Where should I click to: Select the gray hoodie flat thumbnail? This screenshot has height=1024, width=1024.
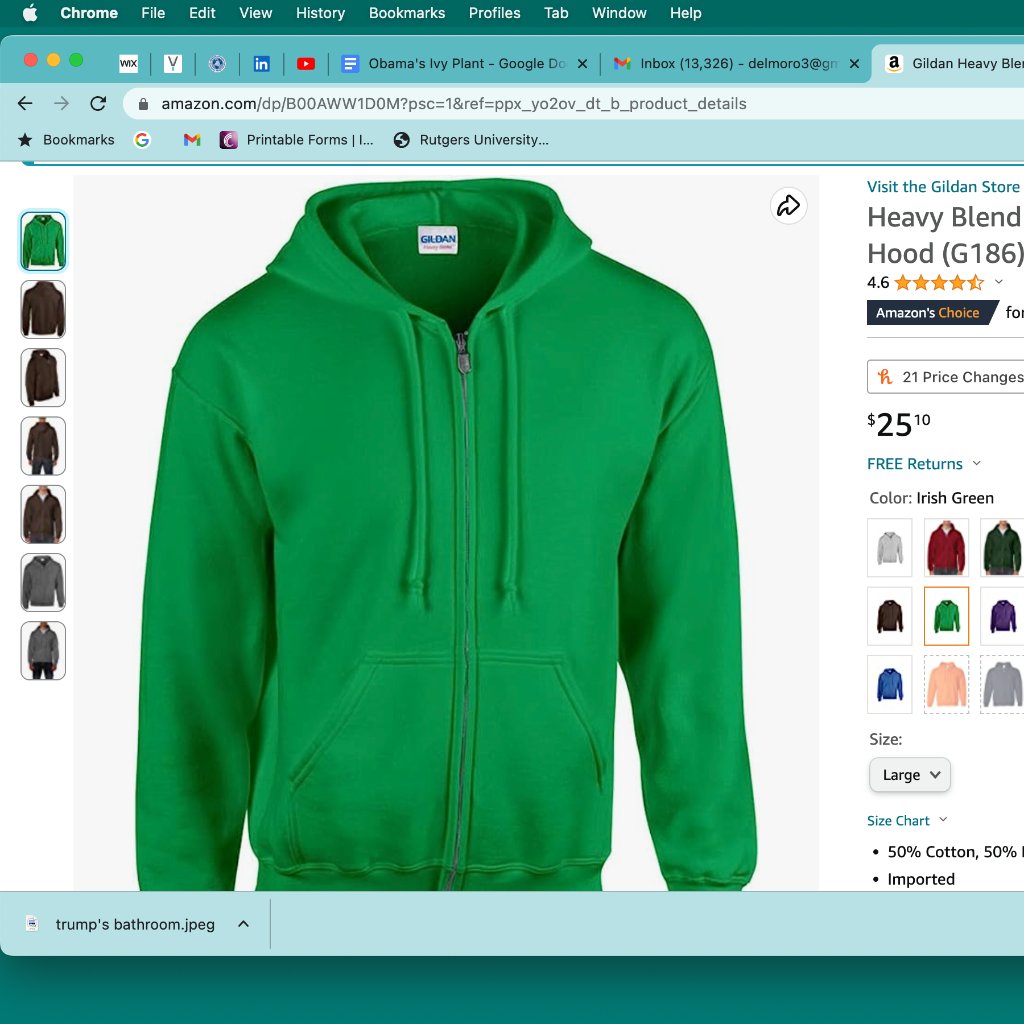click(x=43, y=583)
